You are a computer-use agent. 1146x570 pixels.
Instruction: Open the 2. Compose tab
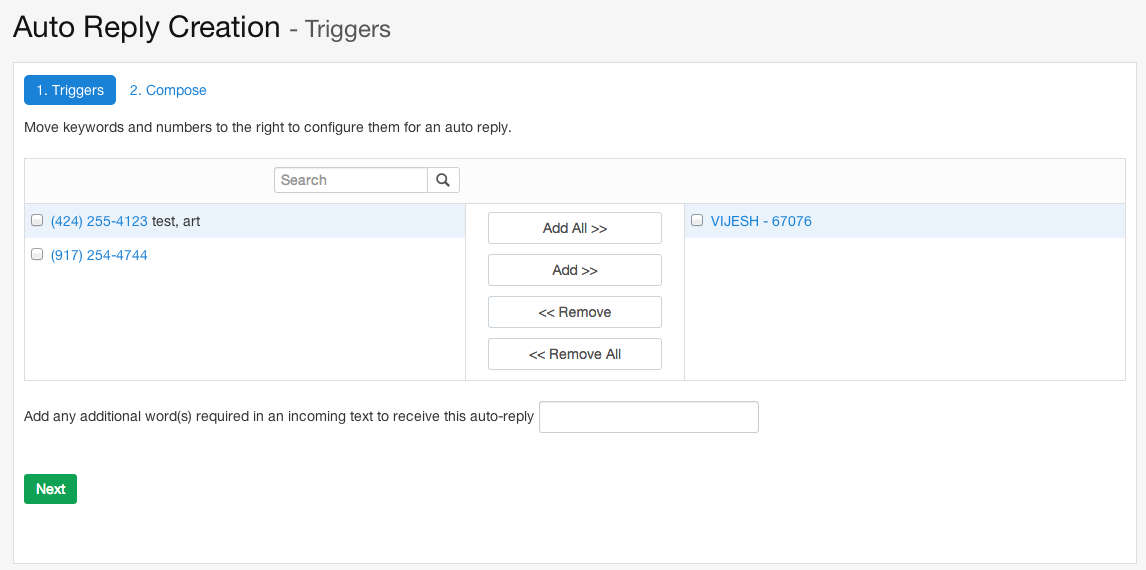pyautogui.click(x=168, y=90)
